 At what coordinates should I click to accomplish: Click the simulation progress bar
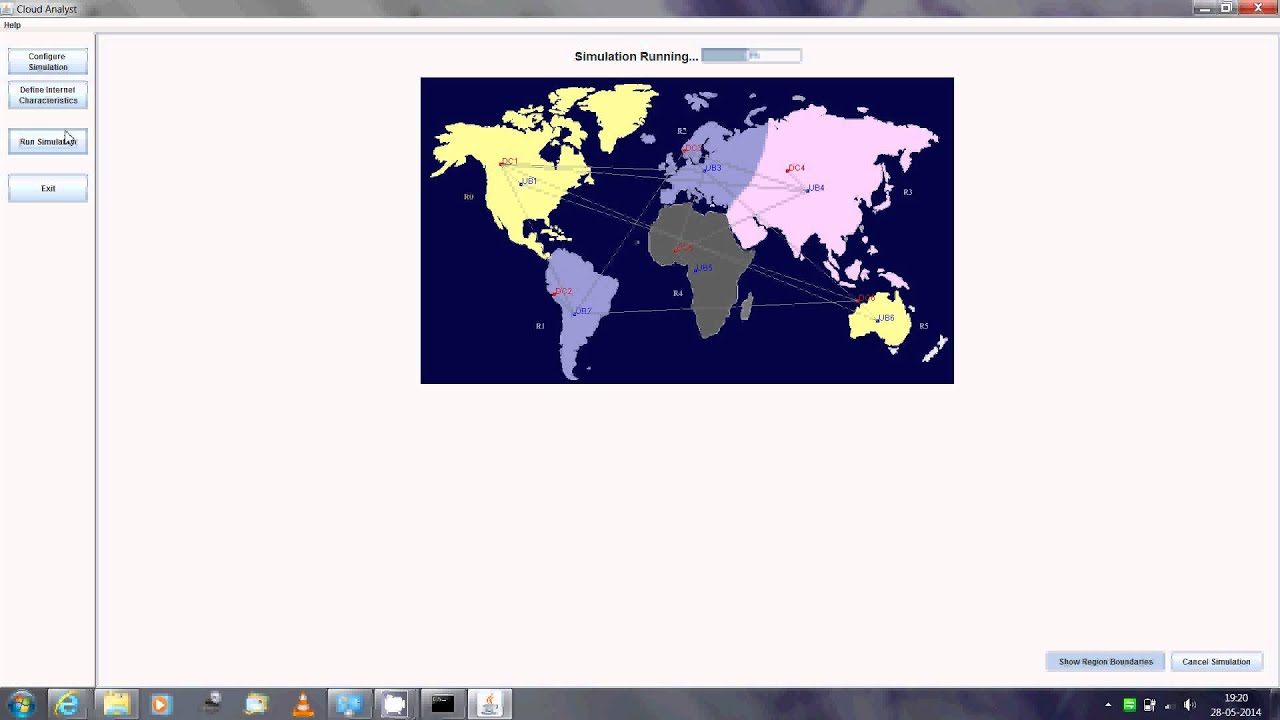point(751,56)
